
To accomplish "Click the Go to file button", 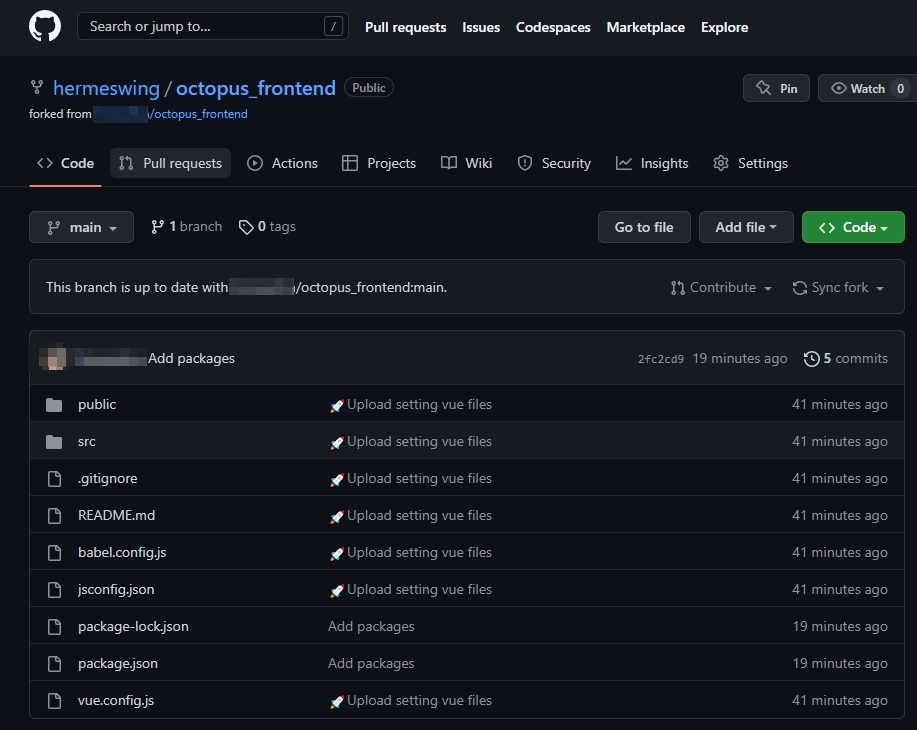I will pyautogui.click(x=644, y=227).
